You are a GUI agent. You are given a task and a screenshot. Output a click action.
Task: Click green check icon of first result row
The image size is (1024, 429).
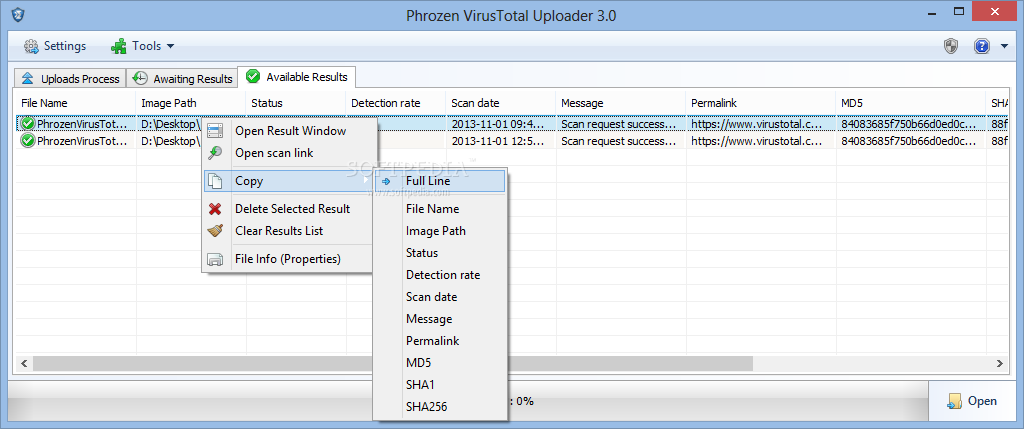(x=28, y=123)
